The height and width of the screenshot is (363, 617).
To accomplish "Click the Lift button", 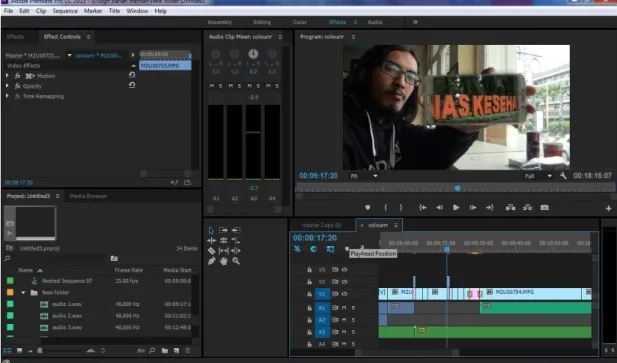I will pyautogui.click(x=510, y=208).
